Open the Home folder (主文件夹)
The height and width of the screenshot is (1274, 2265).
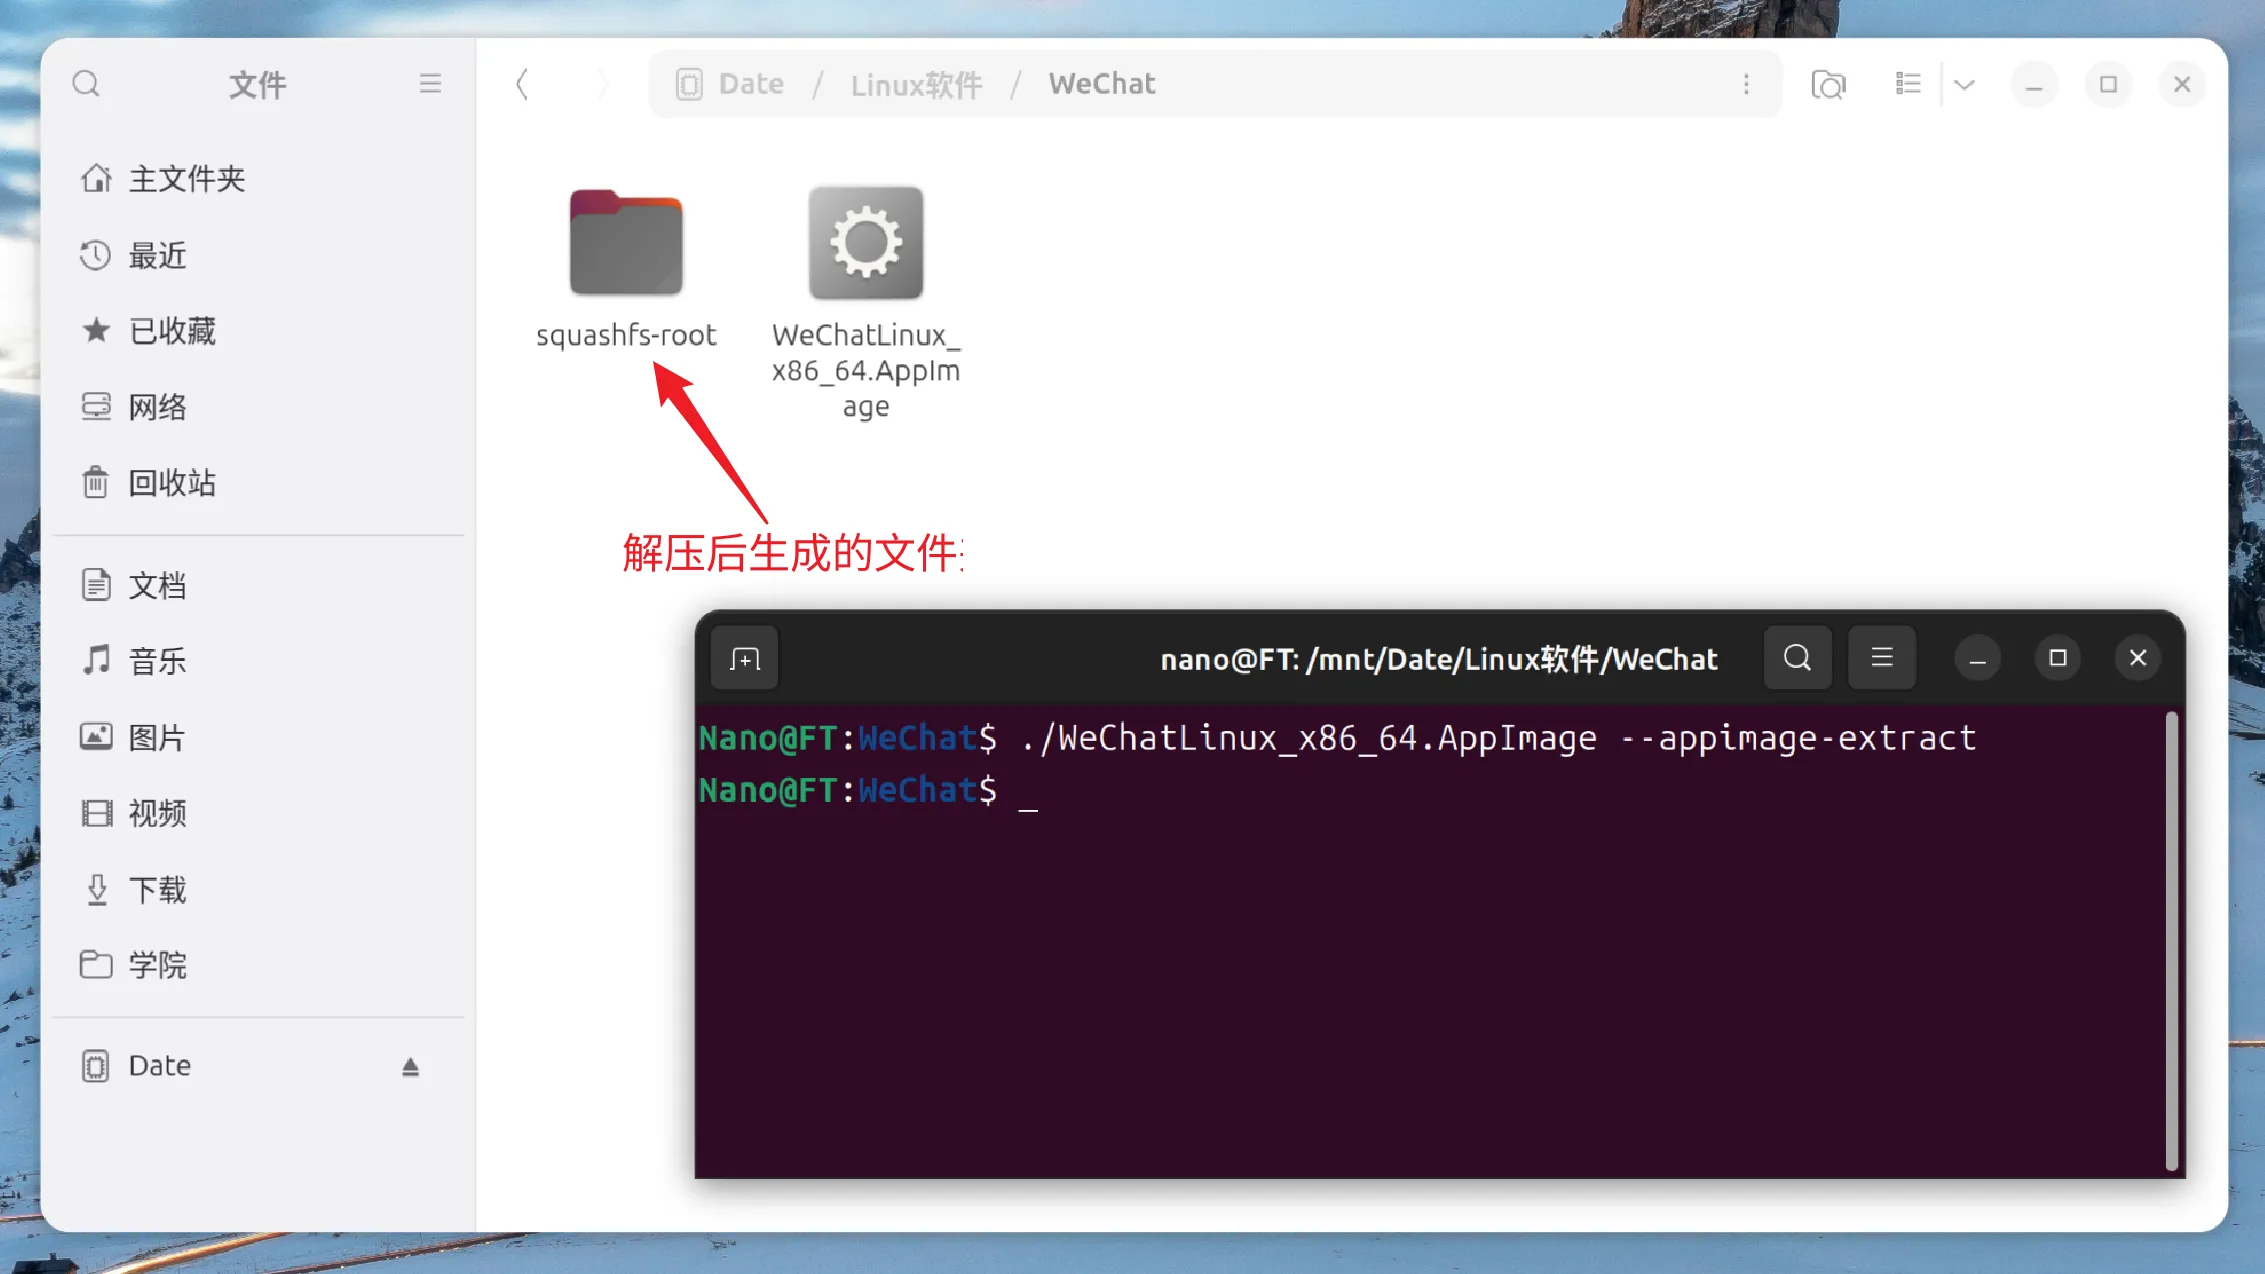click(x=258, y=179)
